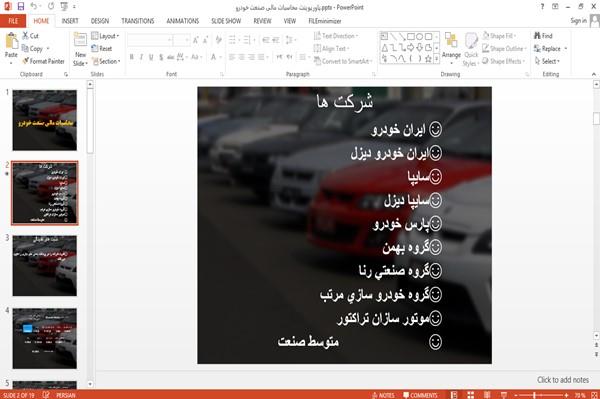Open the Align Text dropdown
This screenshot has height=399, width=600.
(332, 49)
